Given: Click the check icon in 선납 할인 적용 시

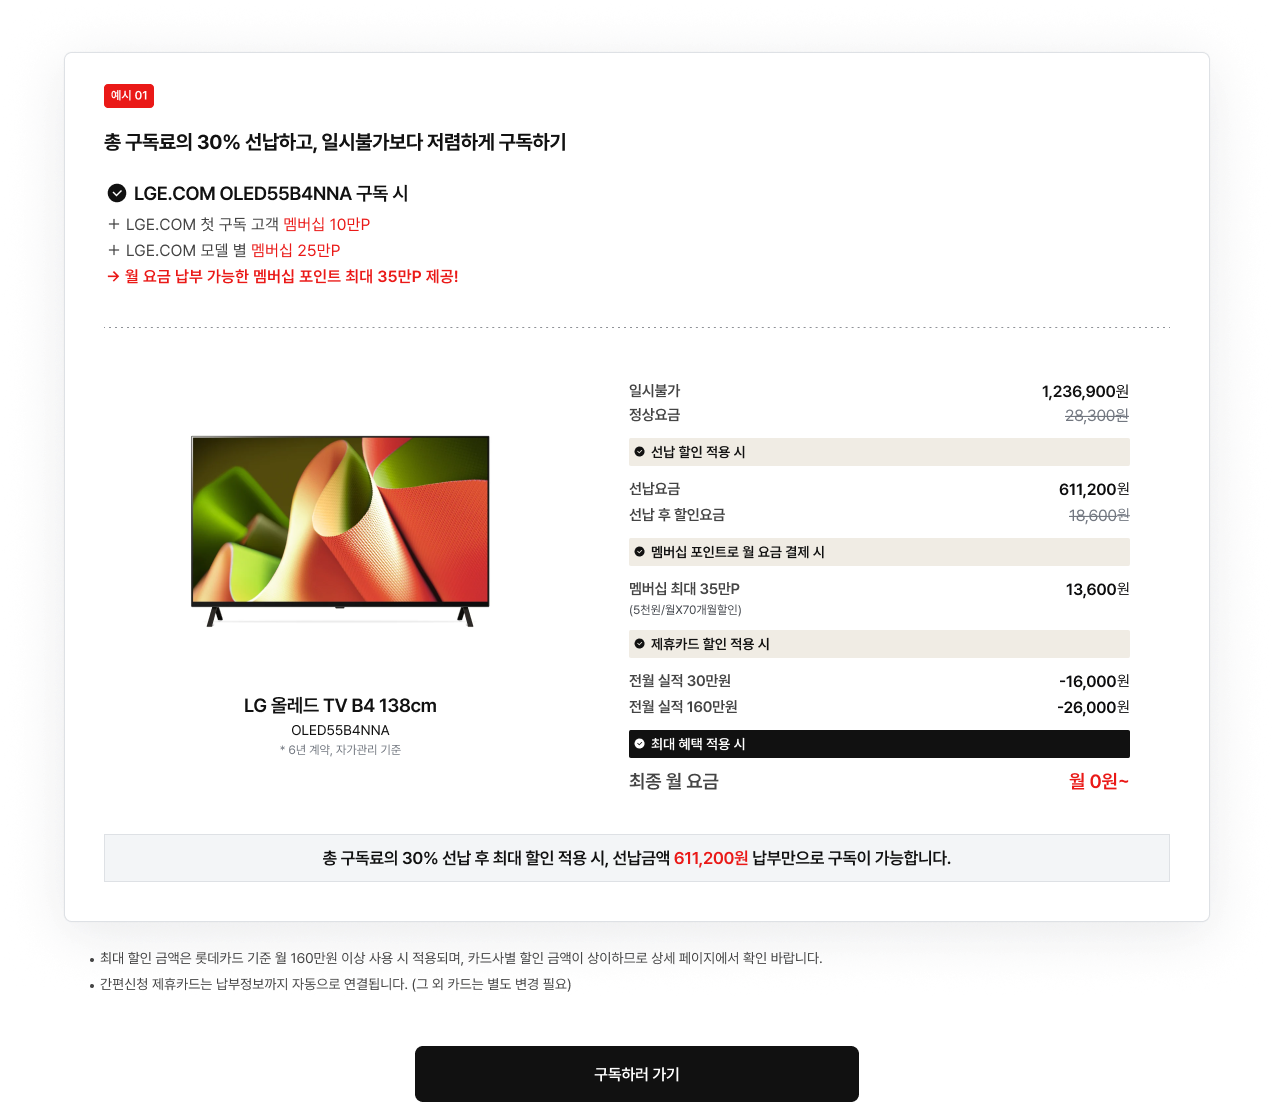Looking at the screenshot, I should click(x=640, y=452).
